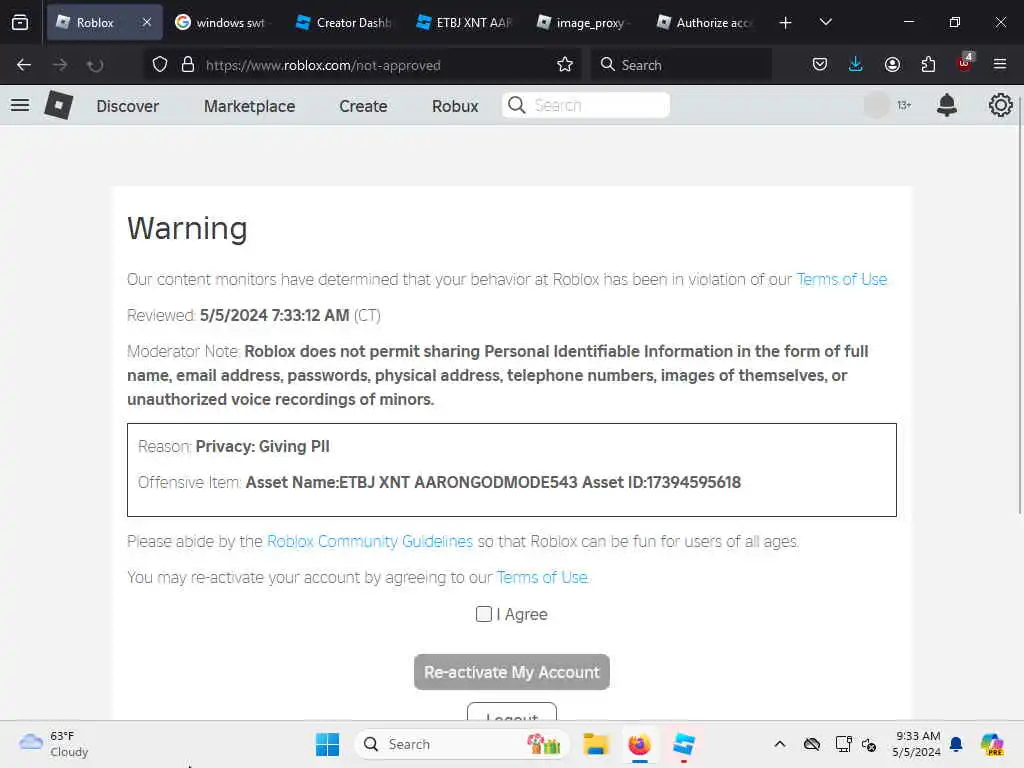Open Roblox side navigation hamburger menu
1024x768 pixels.
coord(20,105)
